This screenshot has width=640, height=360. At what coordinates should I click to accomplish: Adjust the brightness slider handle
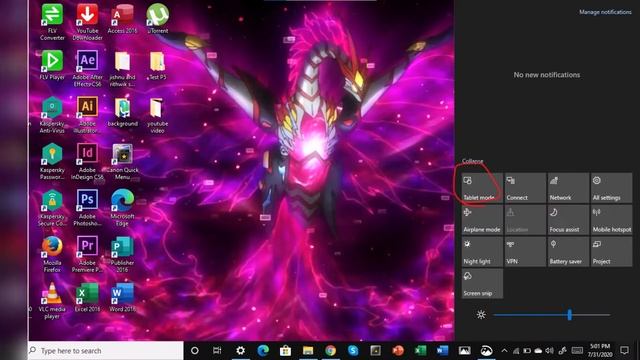(x=569, y=314)
